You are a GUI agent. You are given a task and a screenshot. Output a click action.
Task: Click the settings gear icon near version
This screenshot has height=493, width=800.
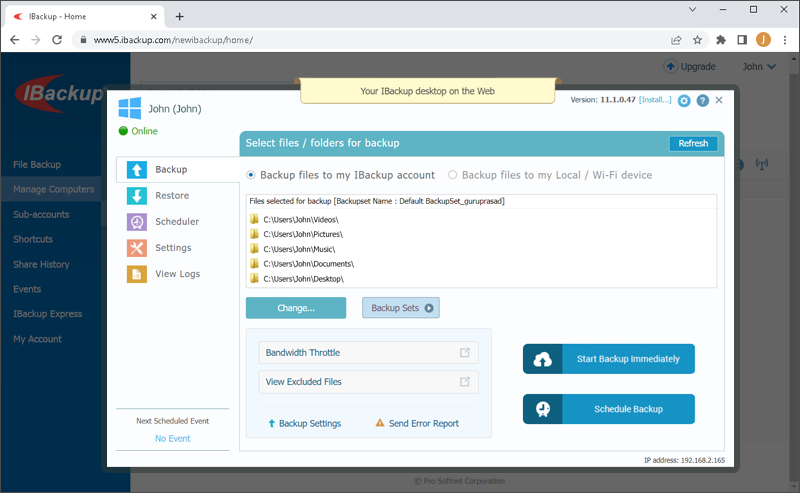(x=684, y=101)
